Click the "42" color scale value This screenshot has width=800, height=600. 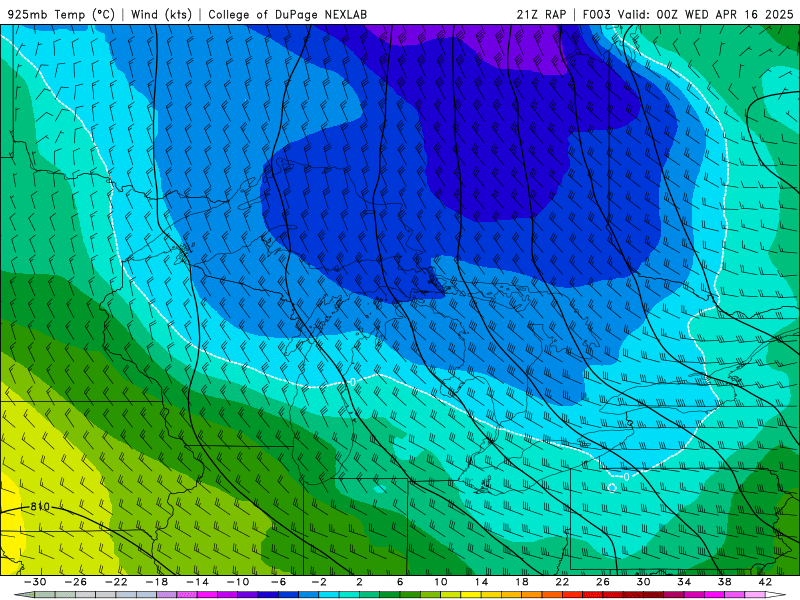click(x=765, y=582)
